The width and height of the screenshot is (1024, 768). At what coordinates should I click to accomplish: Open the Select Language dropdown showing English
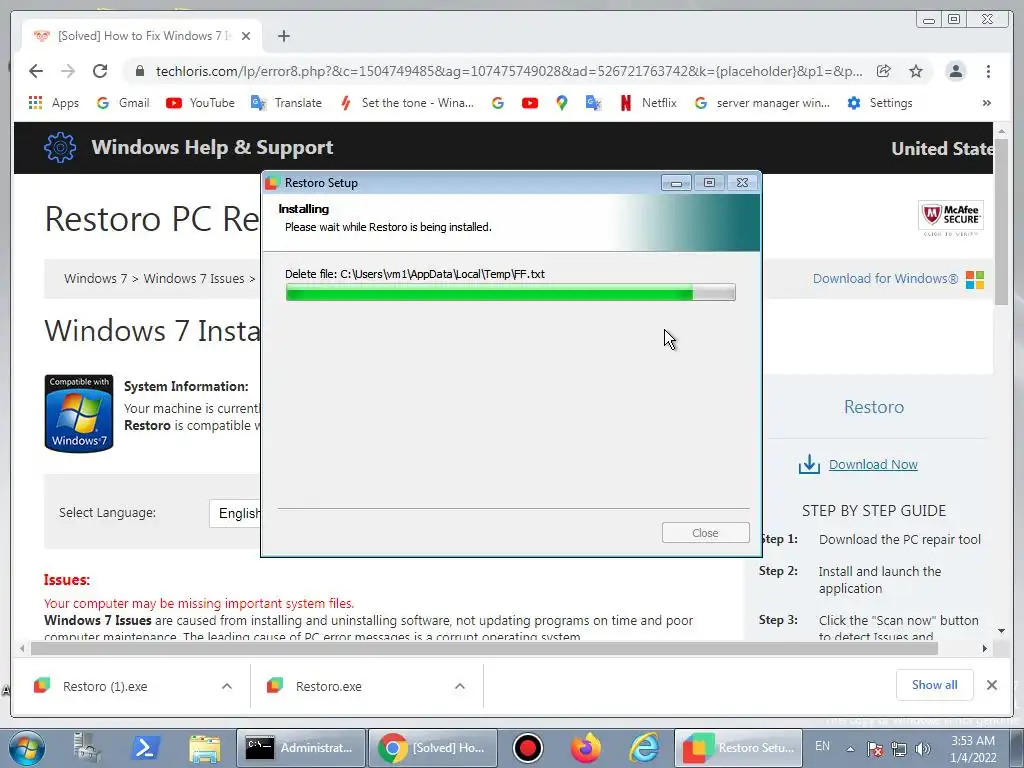tap(235, 513)
